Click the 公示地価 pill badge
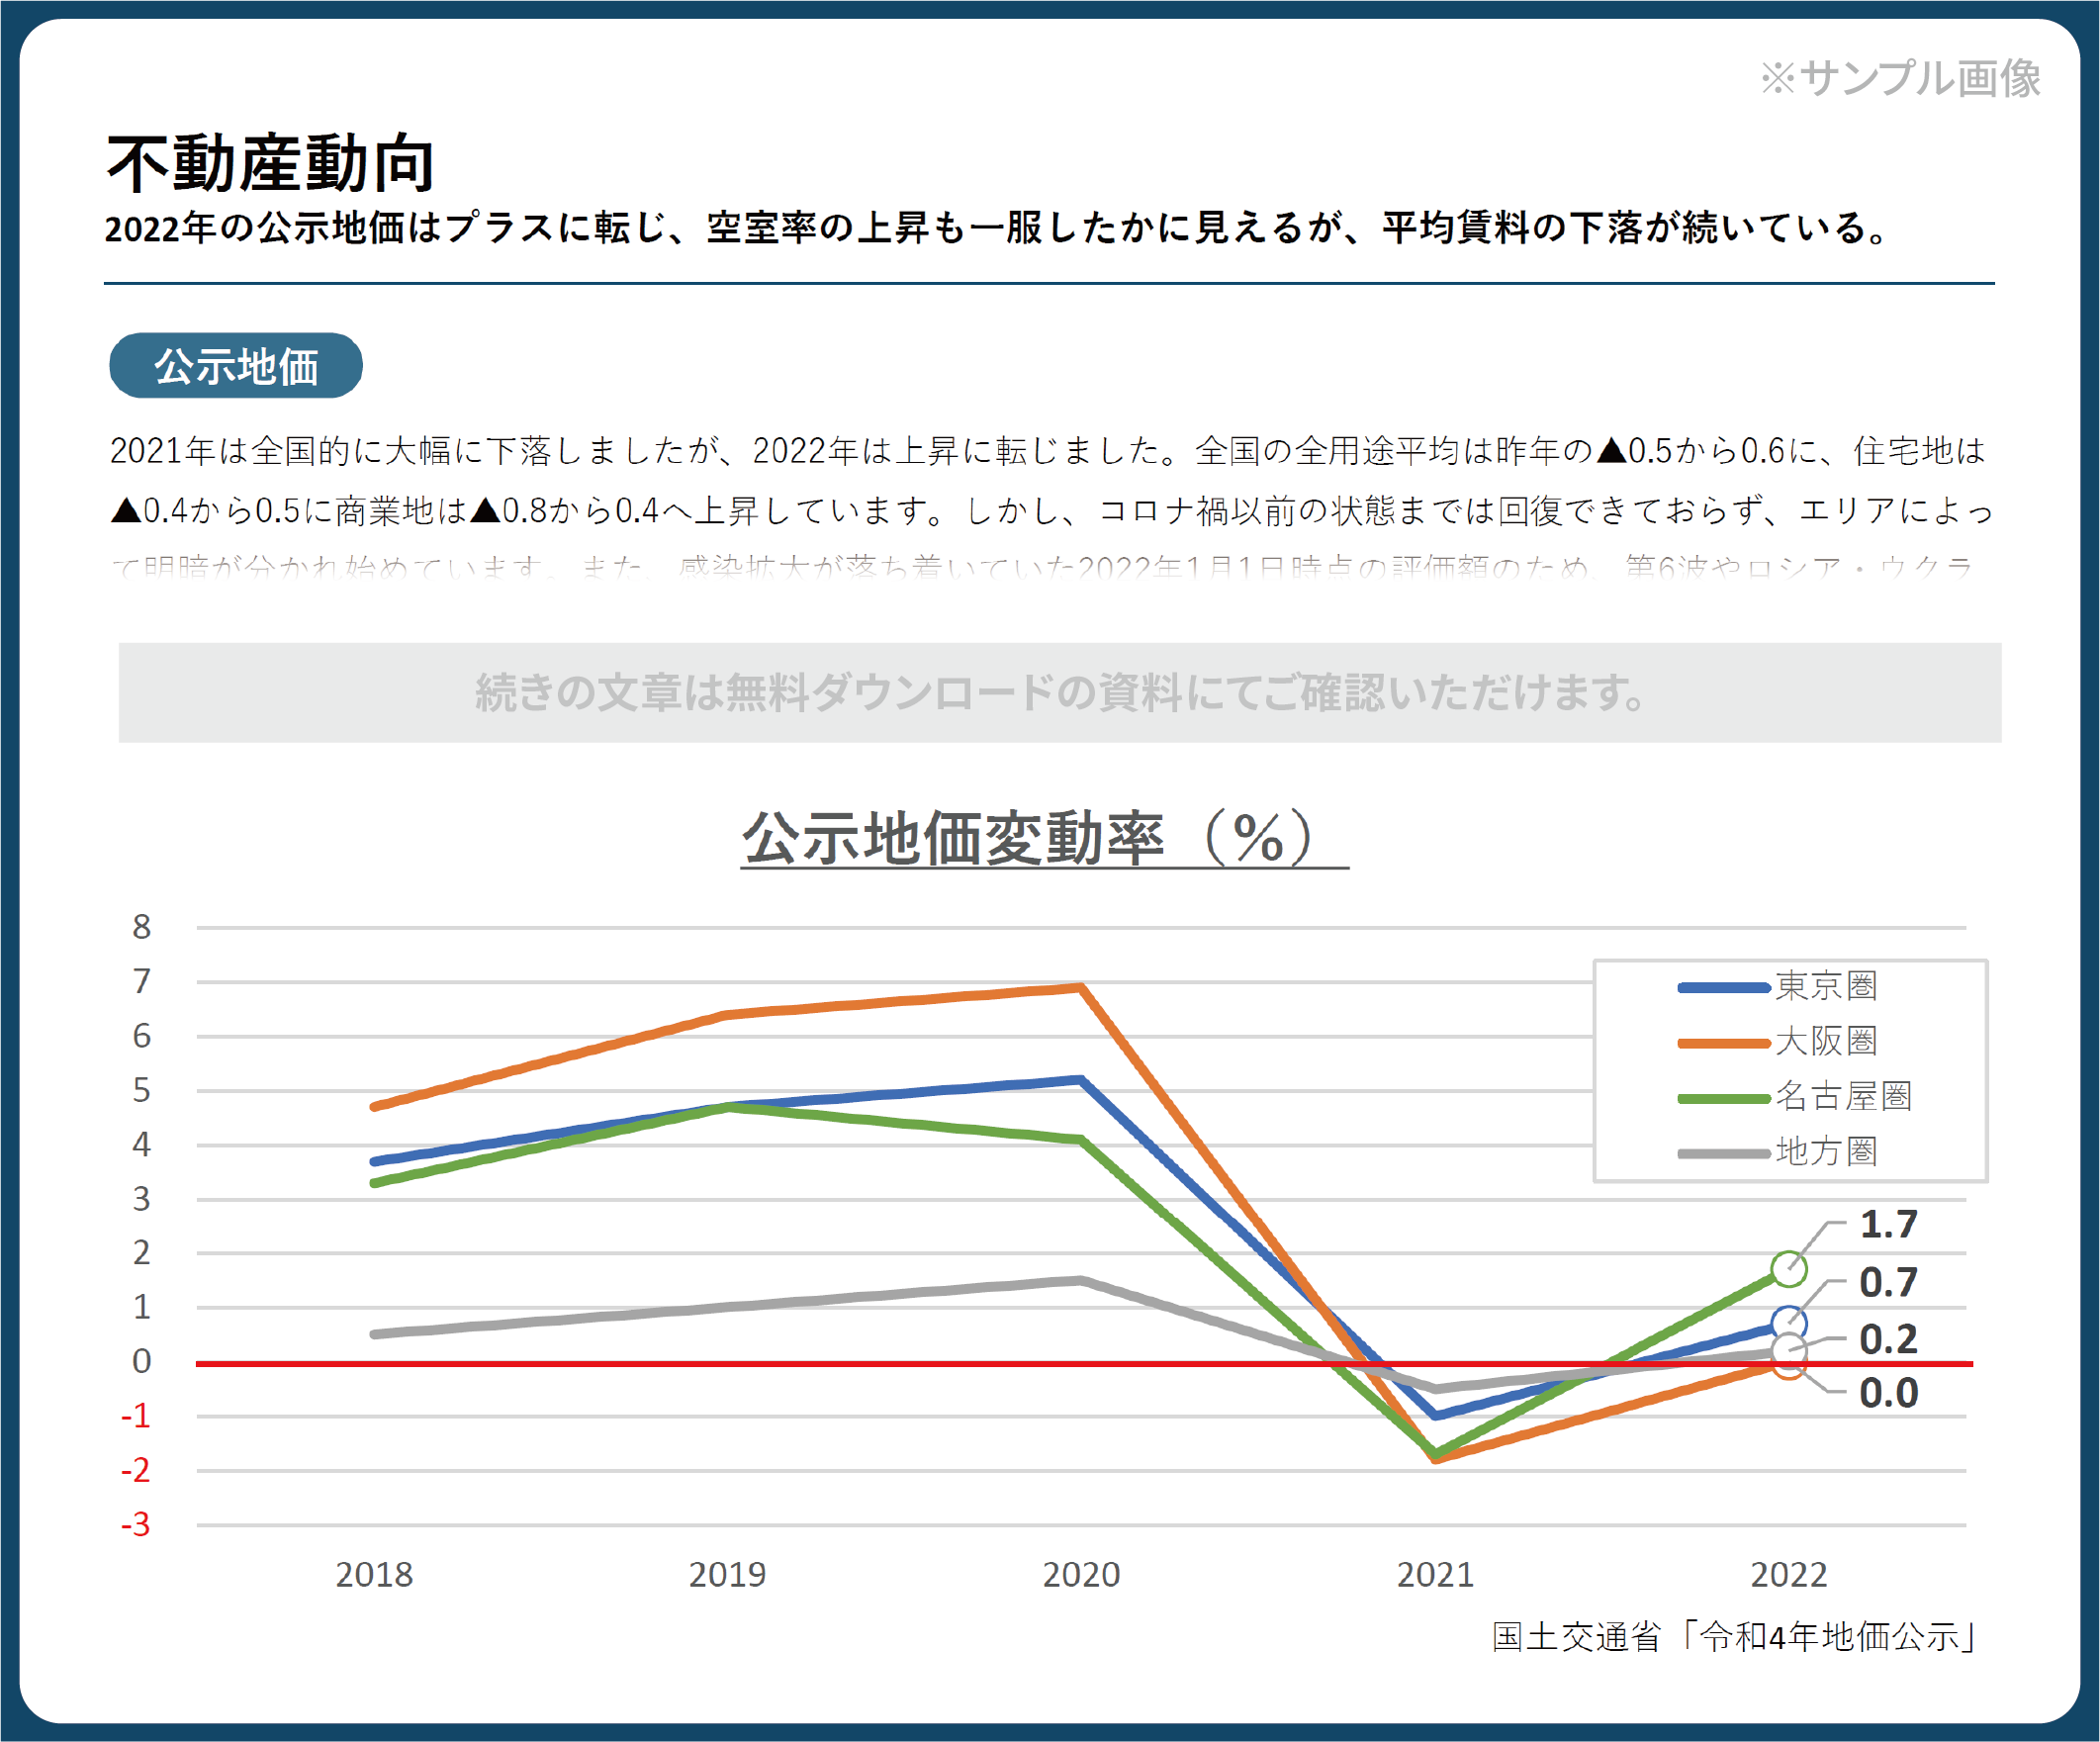2100x1742 pixels. [x=235, y=366]
